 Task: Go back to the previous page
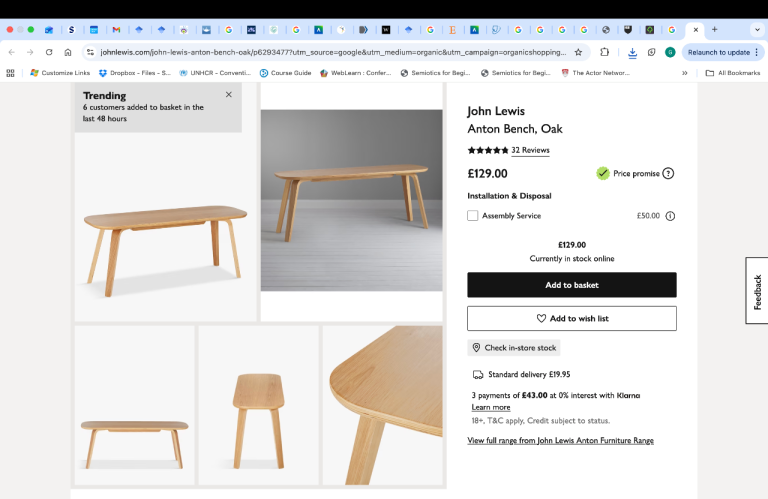coord(12,52)
